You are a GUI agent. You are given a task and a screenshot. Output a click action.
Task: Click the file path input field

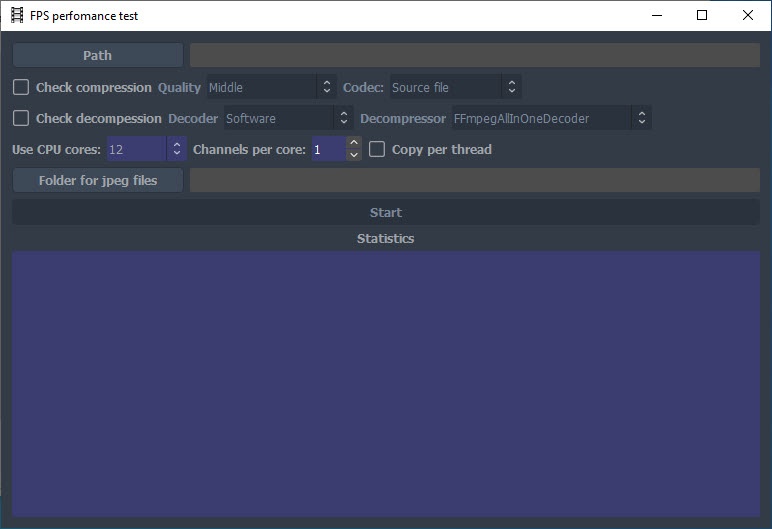pos(475,55)
